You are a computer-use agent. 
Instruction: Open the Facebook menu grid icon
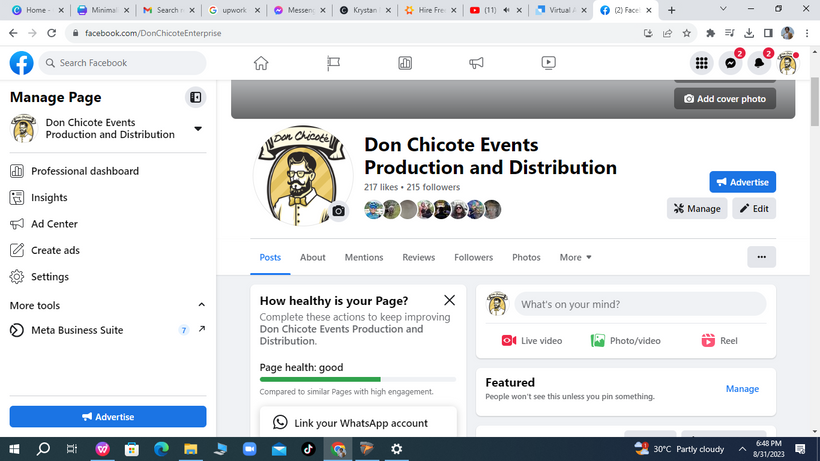701,63
